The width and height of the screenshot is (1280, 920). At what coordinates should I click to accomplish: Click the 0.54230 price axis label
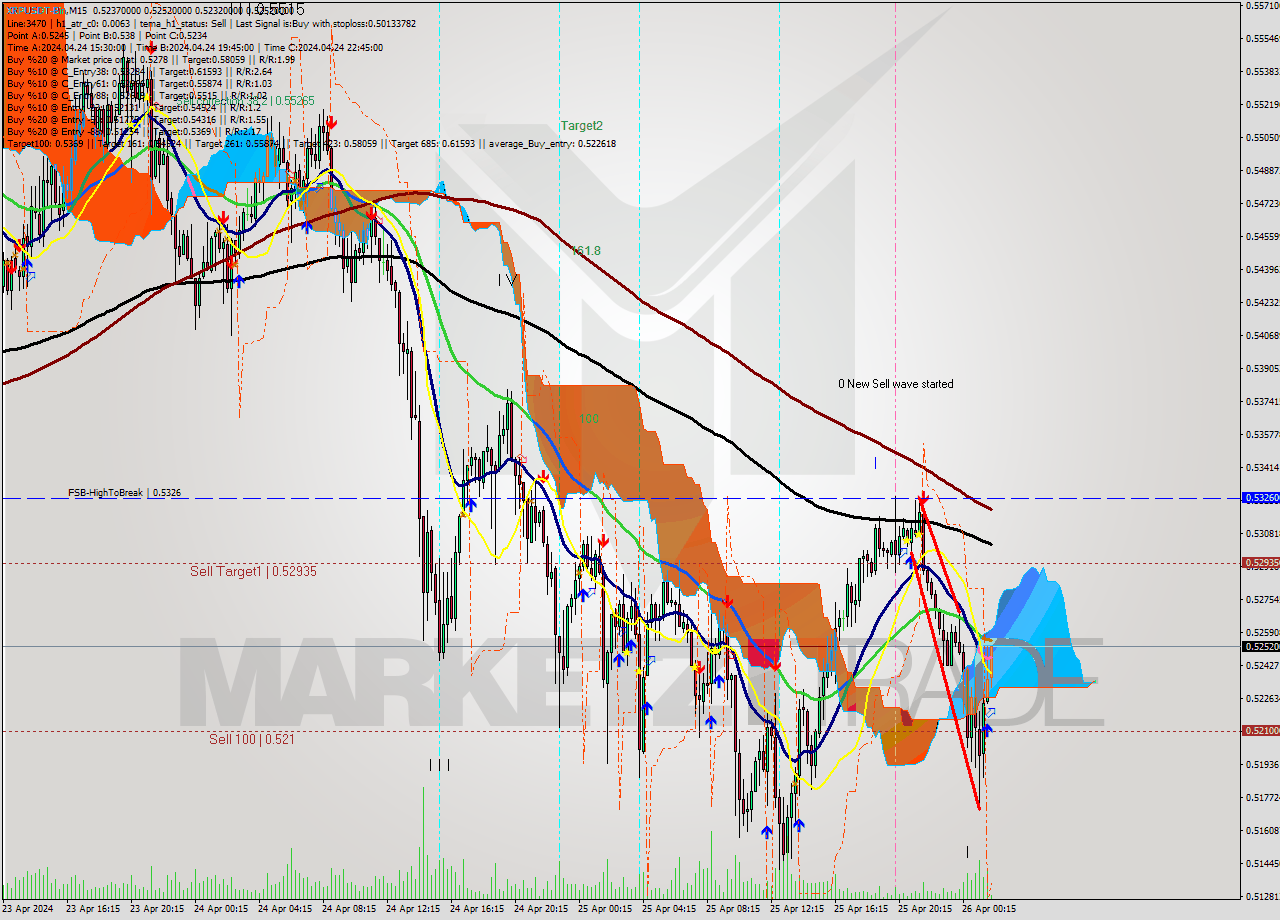[x=1262, y=302]
